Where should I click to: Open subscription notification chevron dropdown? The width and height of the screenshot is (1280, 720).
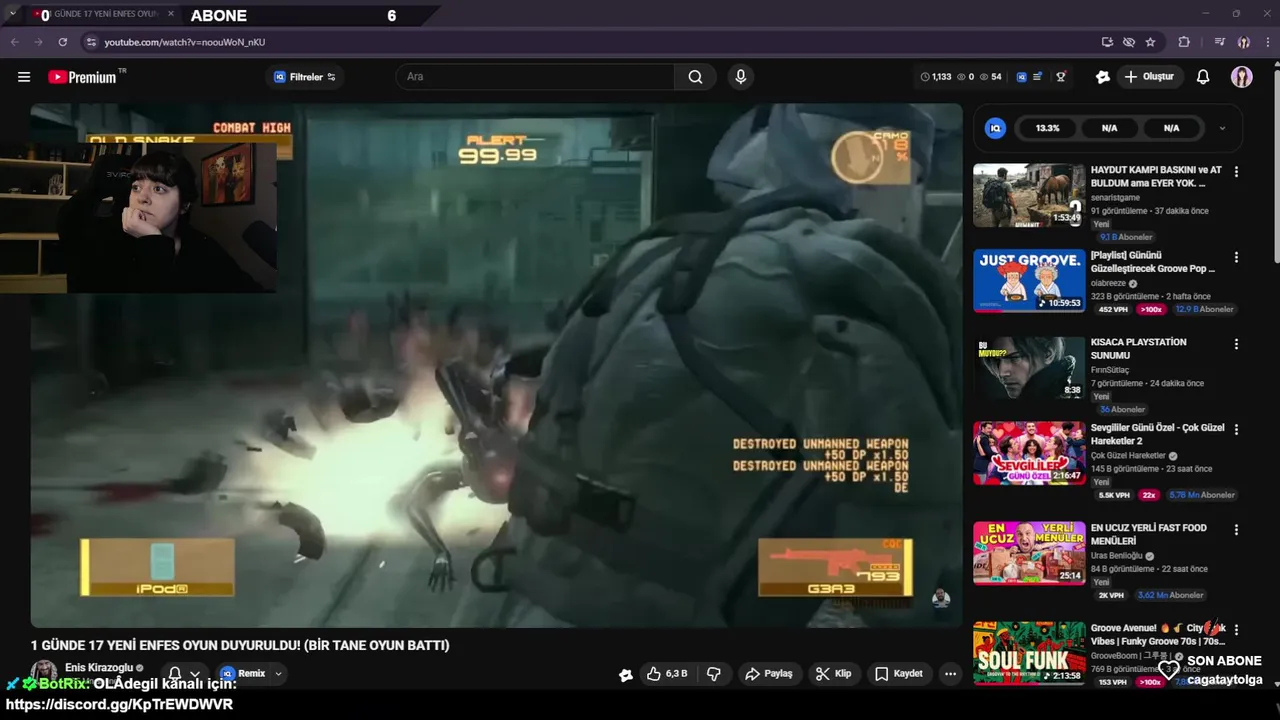click(x=196, y=674)
